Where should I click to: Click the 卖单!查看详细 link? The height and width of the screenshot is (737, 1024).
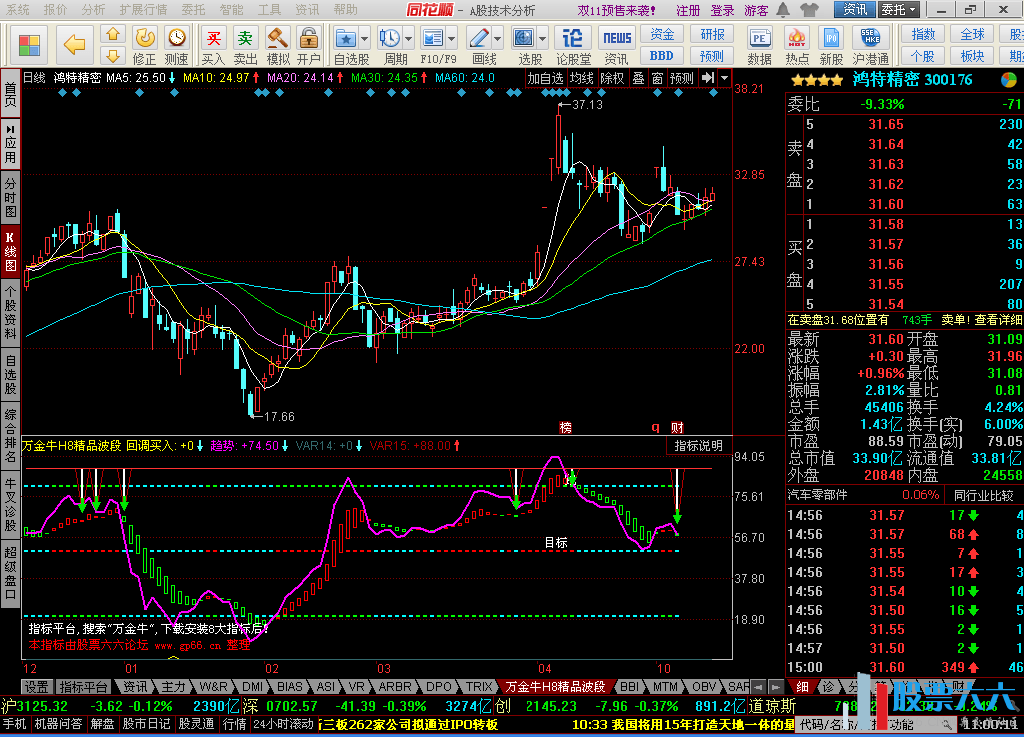click(982, 320)
